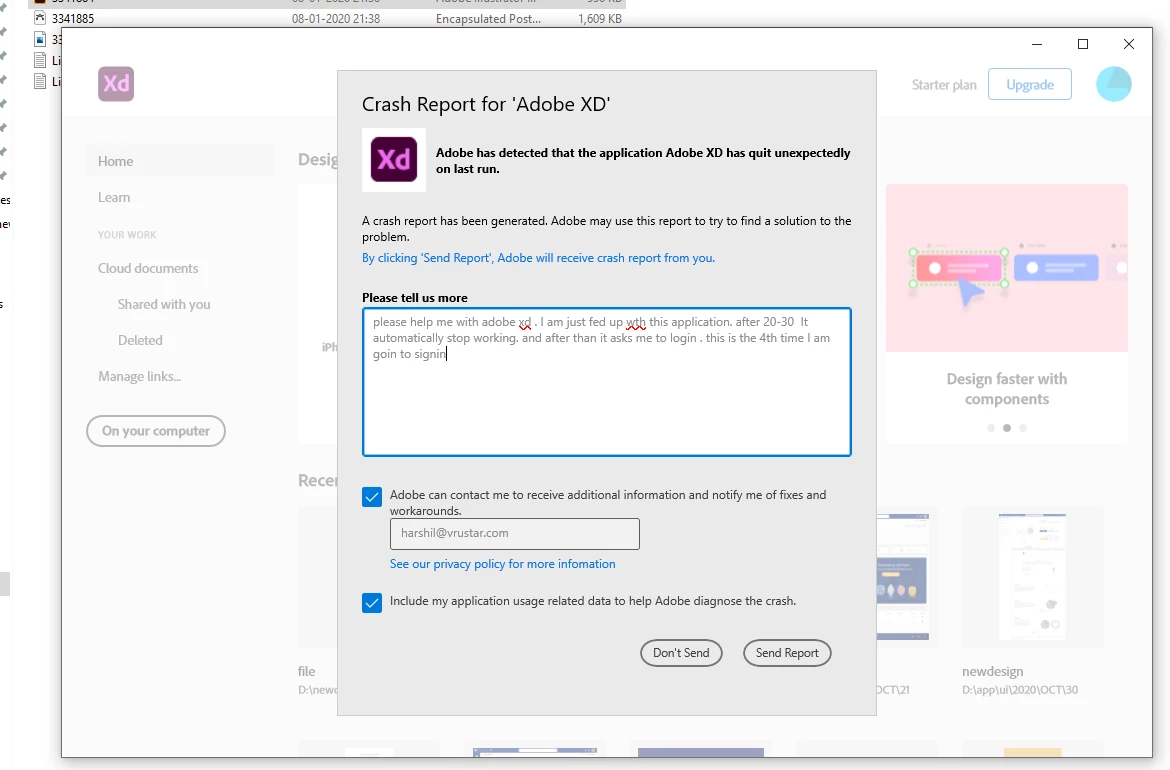
Task: Click the Don't Send button
Action: point(681,653)
